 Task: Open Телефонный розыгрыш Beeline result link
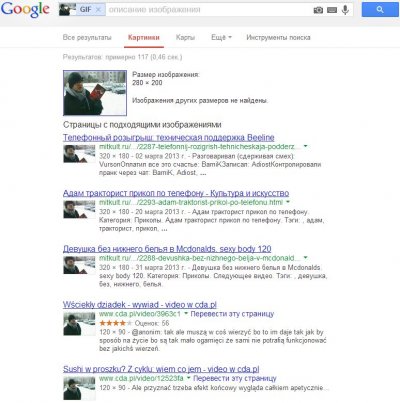click(x=169, y=137)
